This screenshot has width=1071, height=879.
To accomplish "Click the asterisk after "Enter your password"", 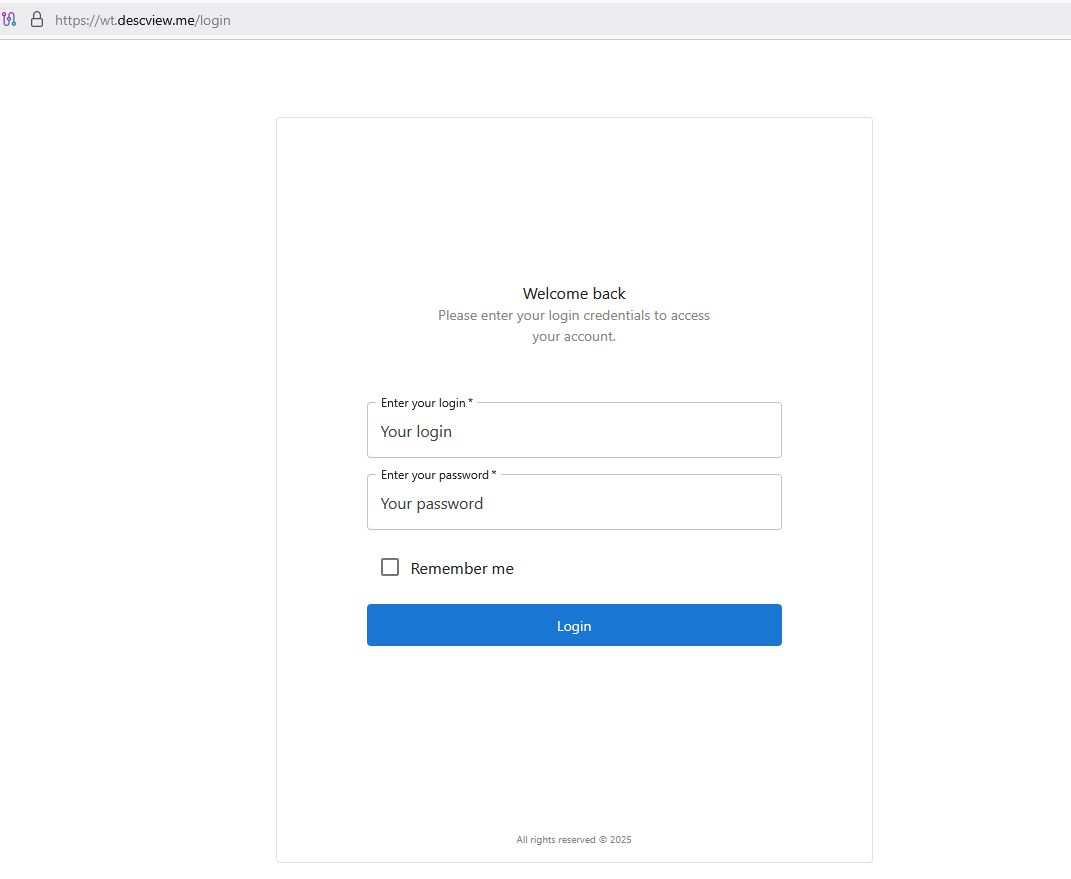I will [x=494, y=474].
